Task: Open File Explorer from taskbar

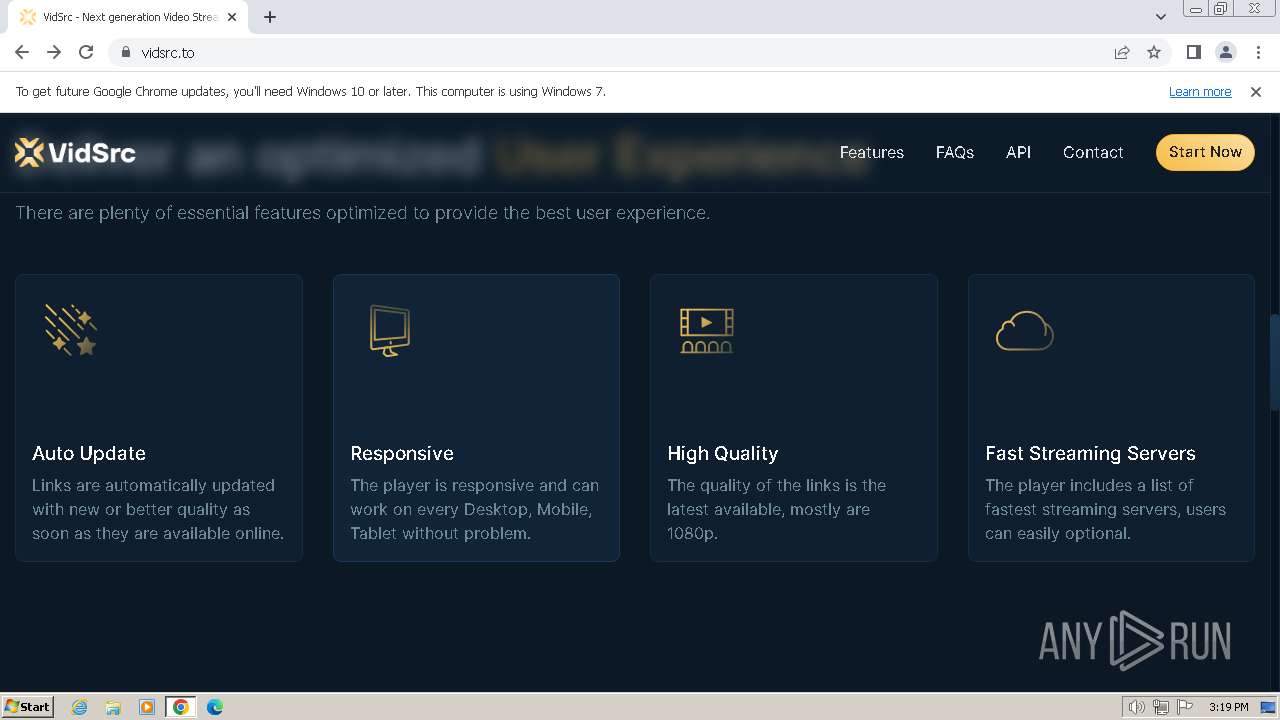Action: click(x=113, y=707)
